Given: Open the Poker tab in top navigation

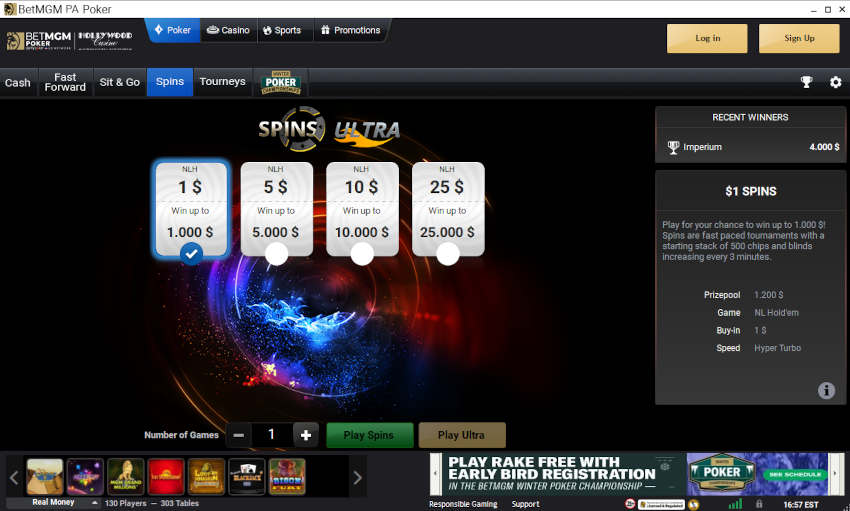Looking at the screenshot, I should [173, 30].
